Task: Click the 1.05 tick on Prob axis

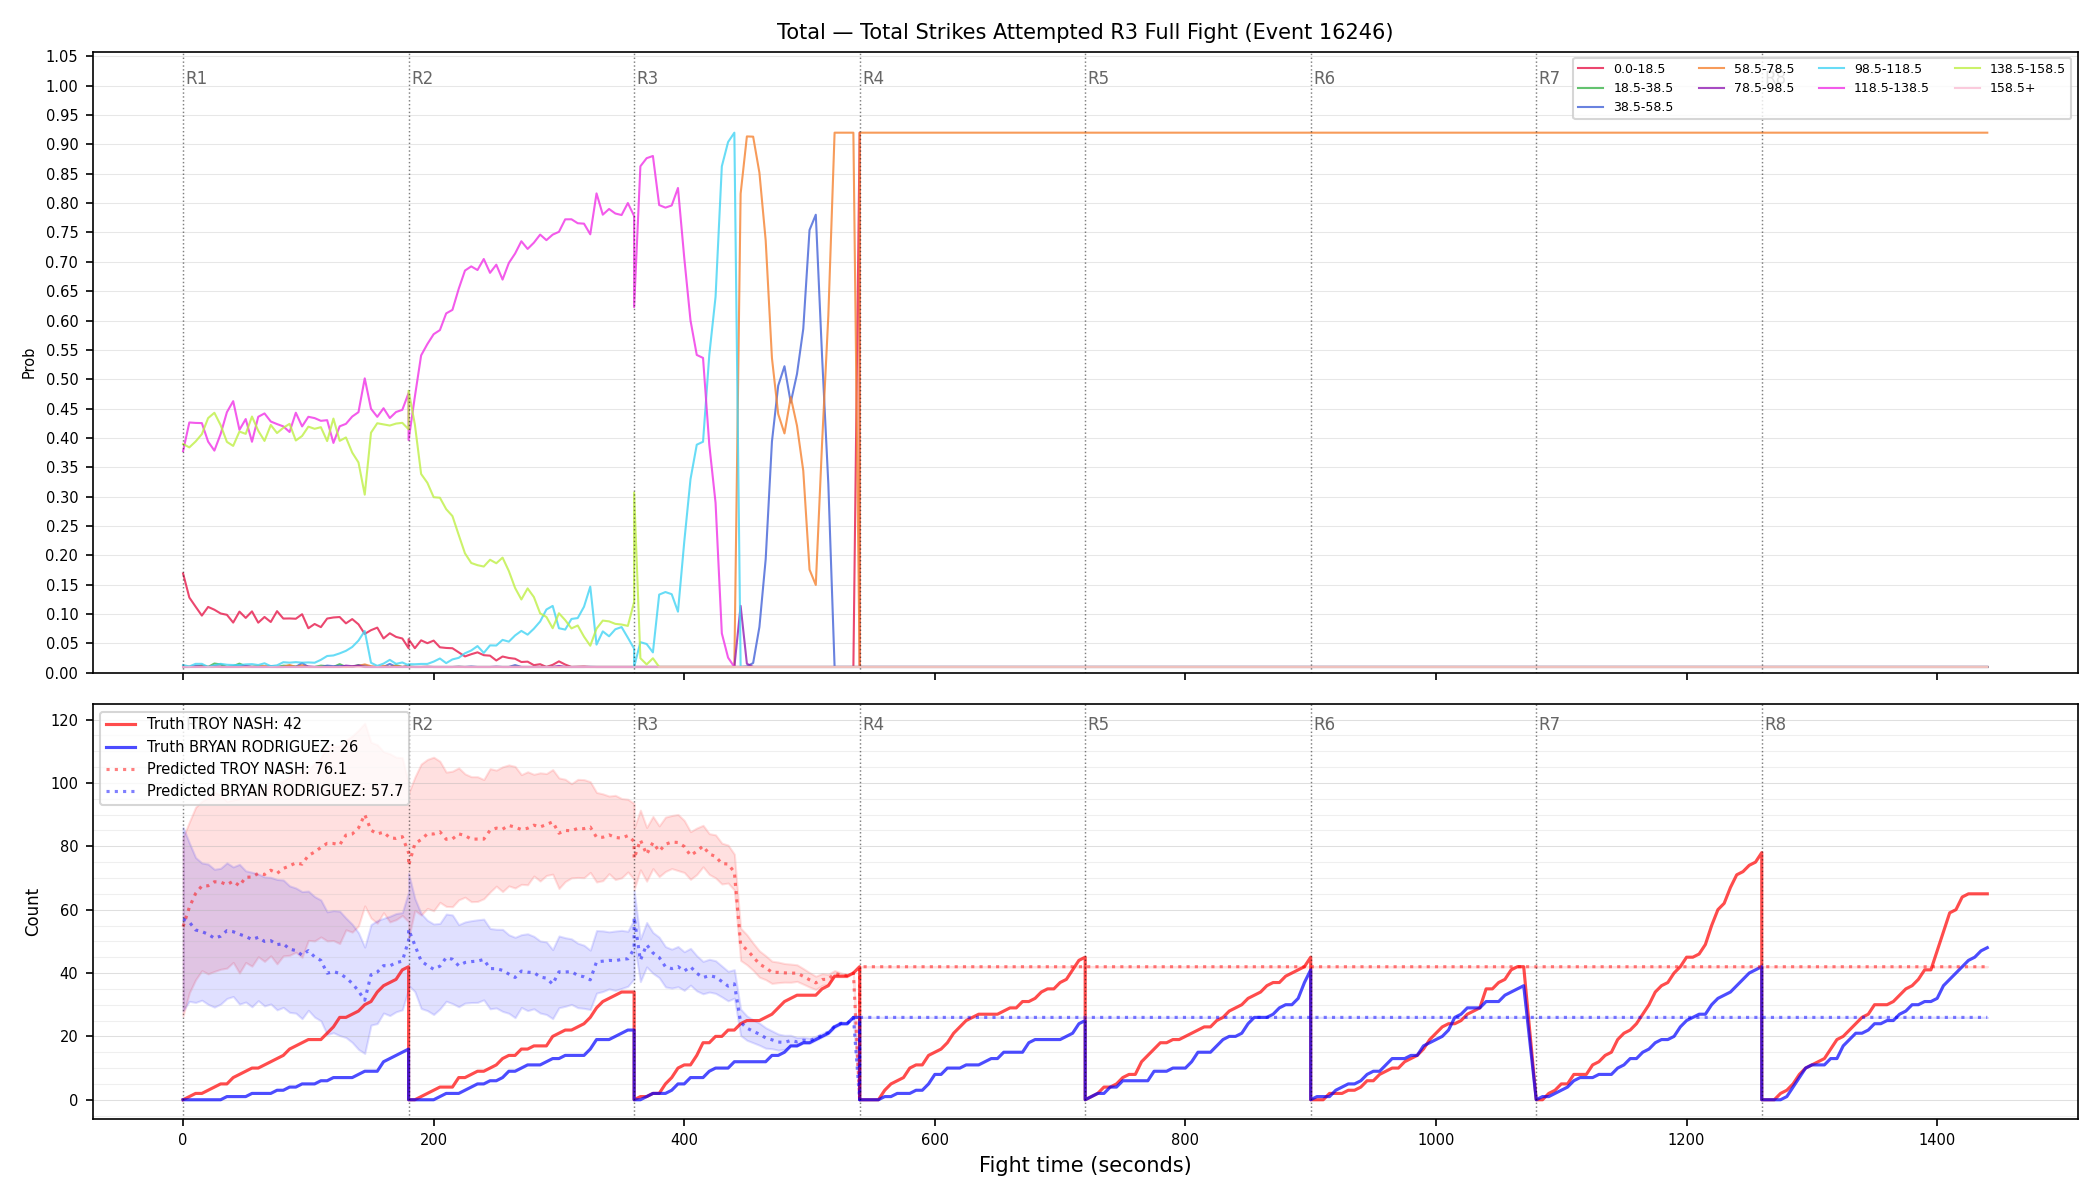Action: pos(62,56)
